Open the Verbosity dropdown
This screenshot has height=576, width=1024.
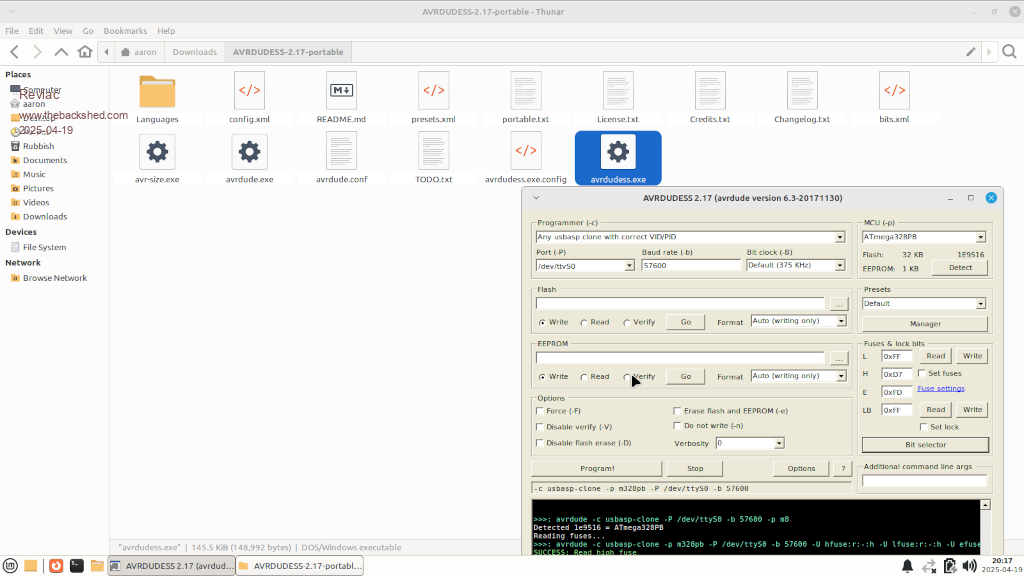[x=779, y=443]
